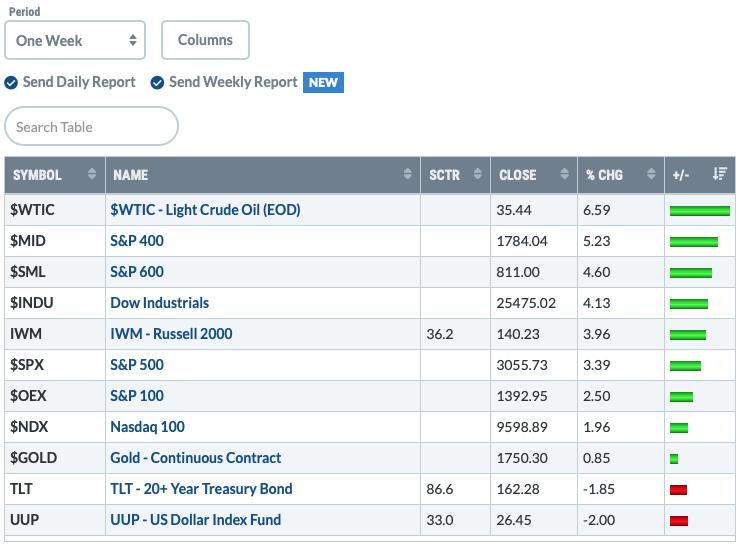Click the SCTR value 36.2
742x547 pixels.
click(x=440, y=334)
